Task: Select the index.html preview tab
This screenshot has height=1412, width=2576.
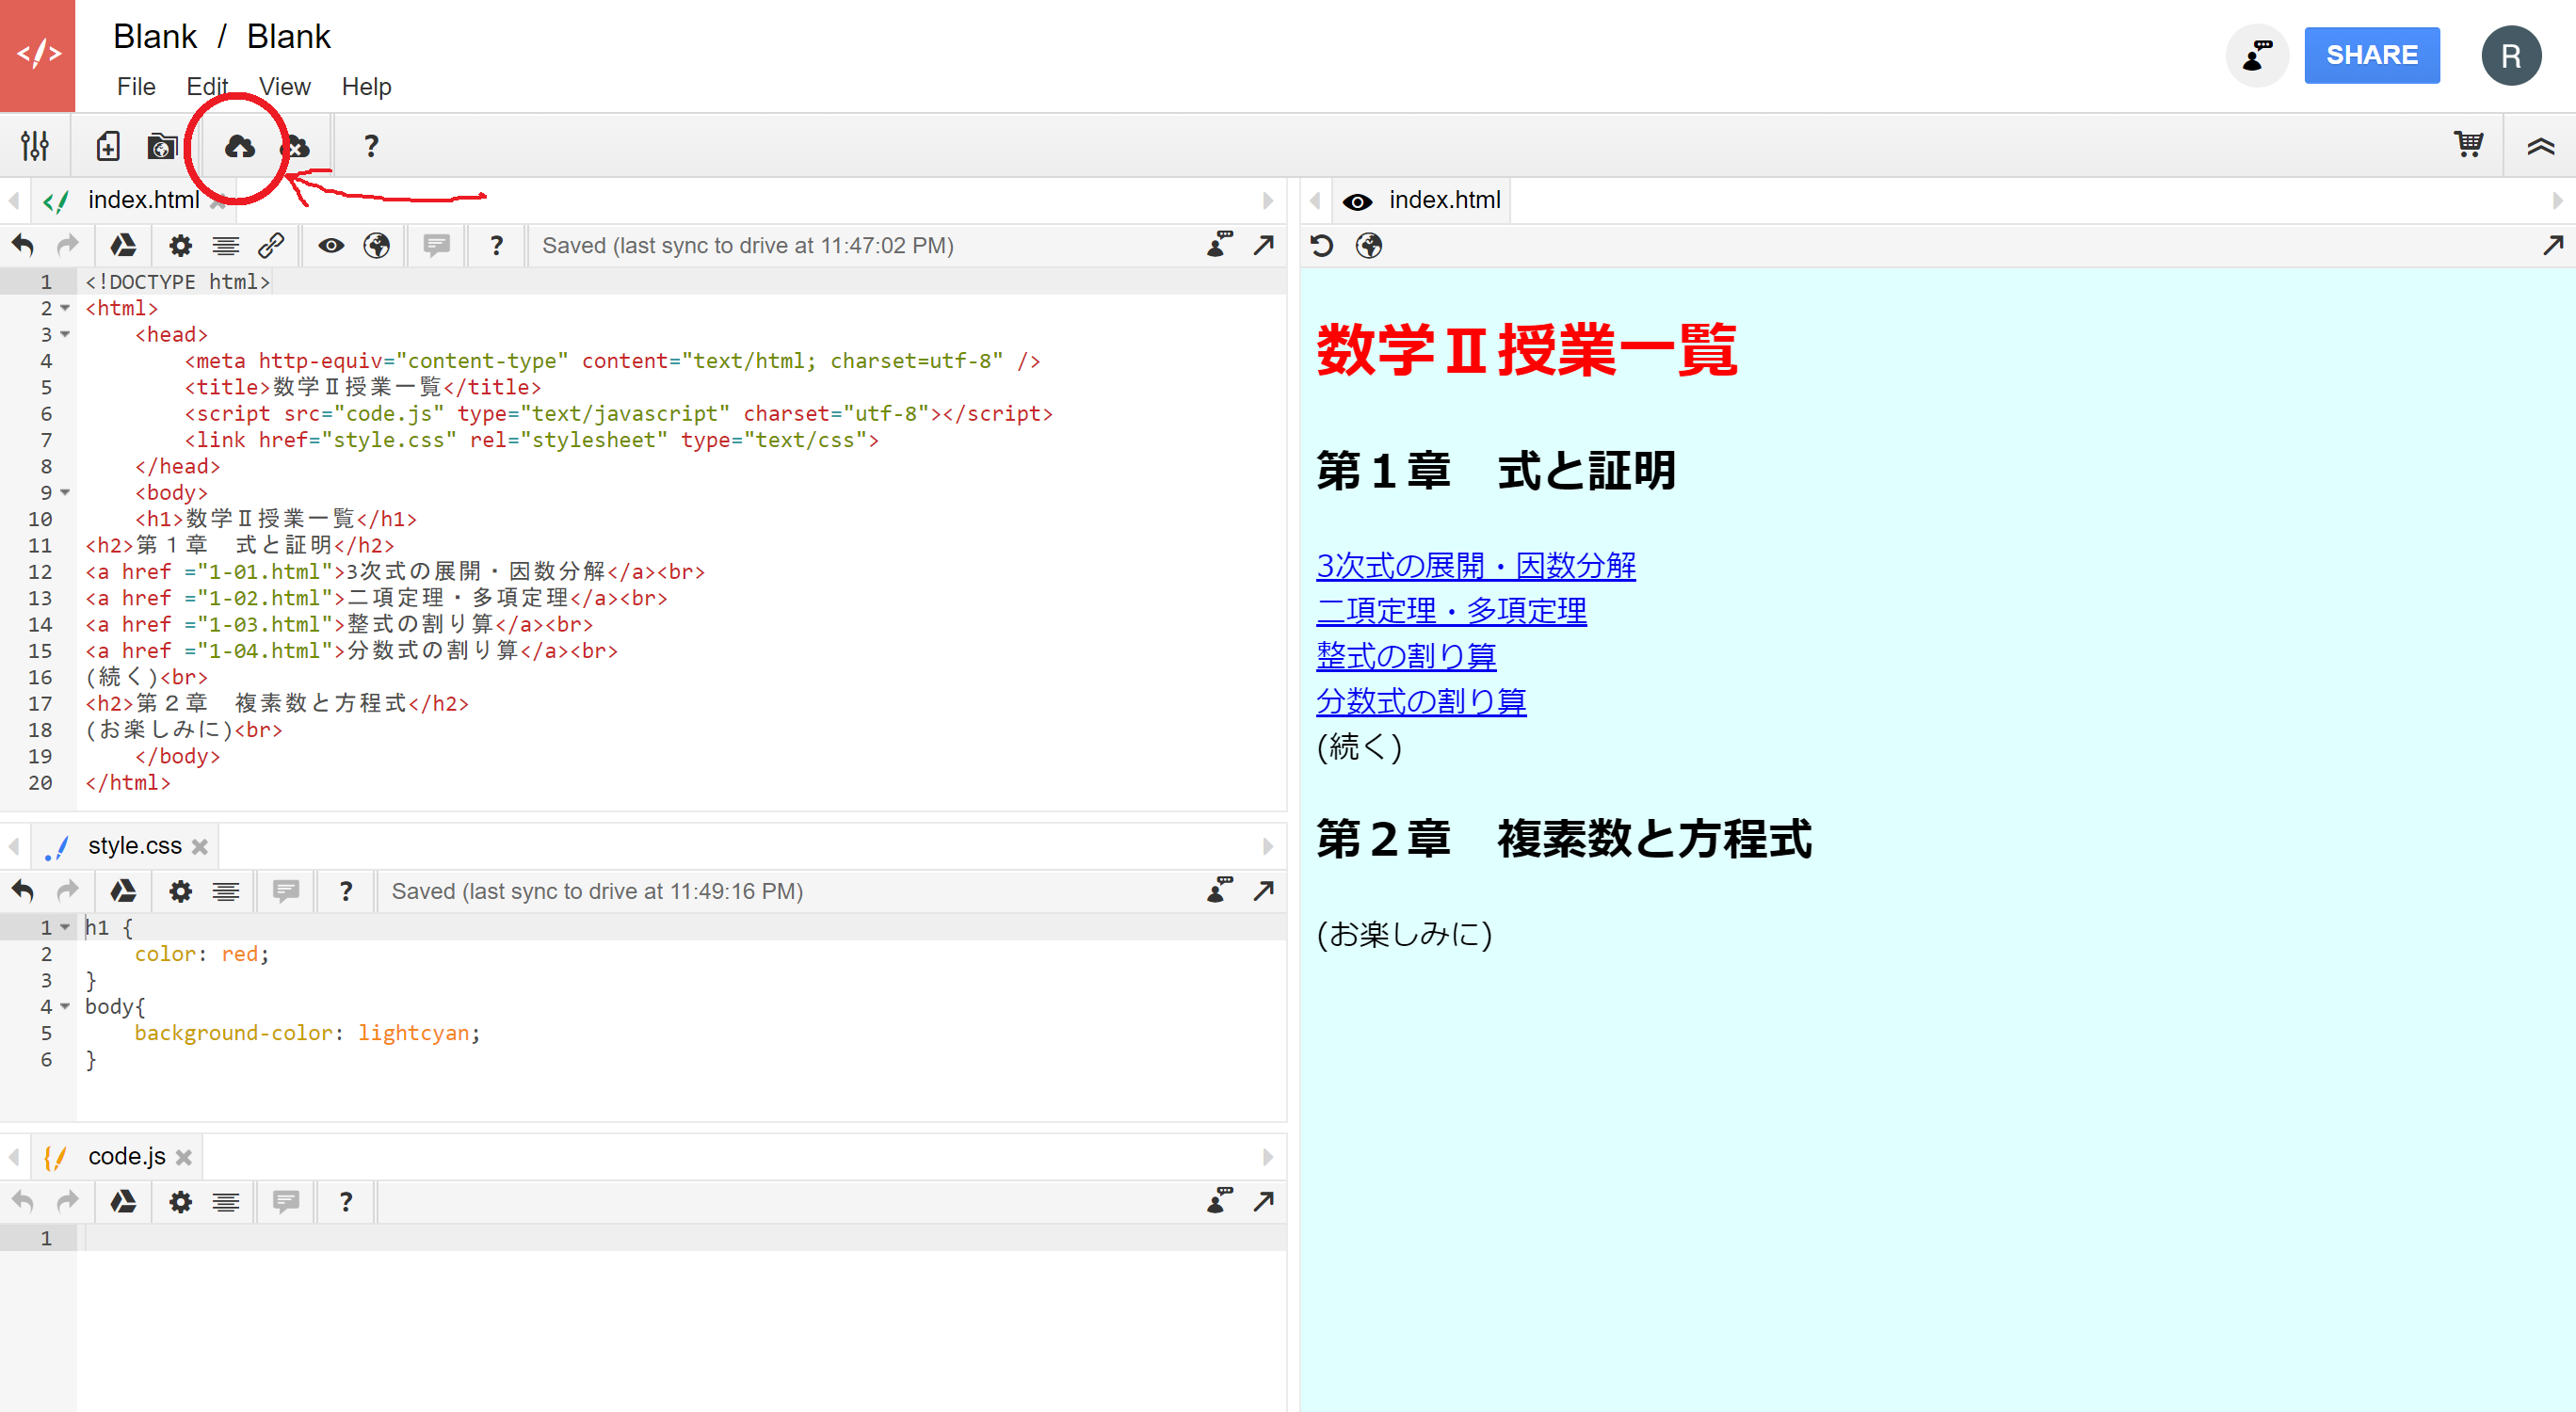Action: [x=1422, y=200]
